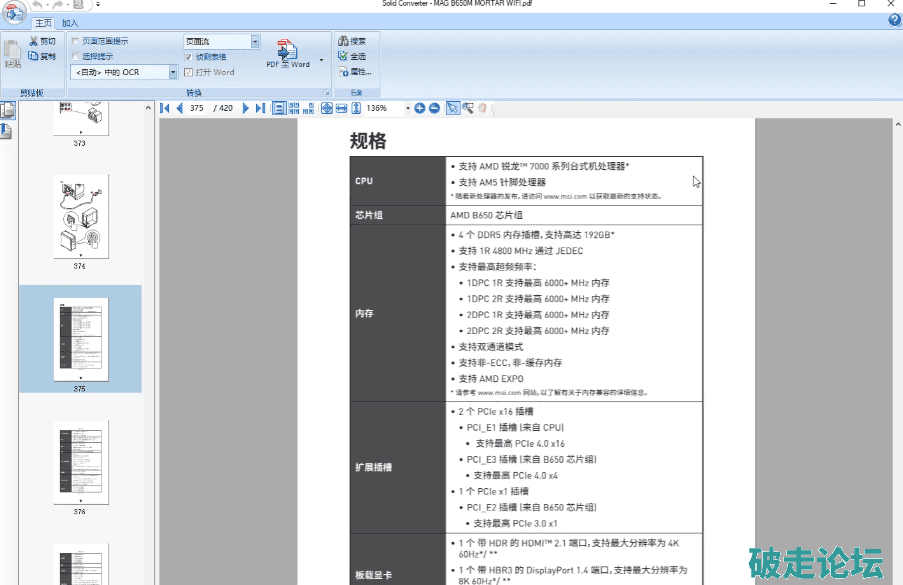The height and width of the screenshot is (585, 903).
Task: Select page 376 thumbnail
Action: pyautogui.click(x=81, y=462)
